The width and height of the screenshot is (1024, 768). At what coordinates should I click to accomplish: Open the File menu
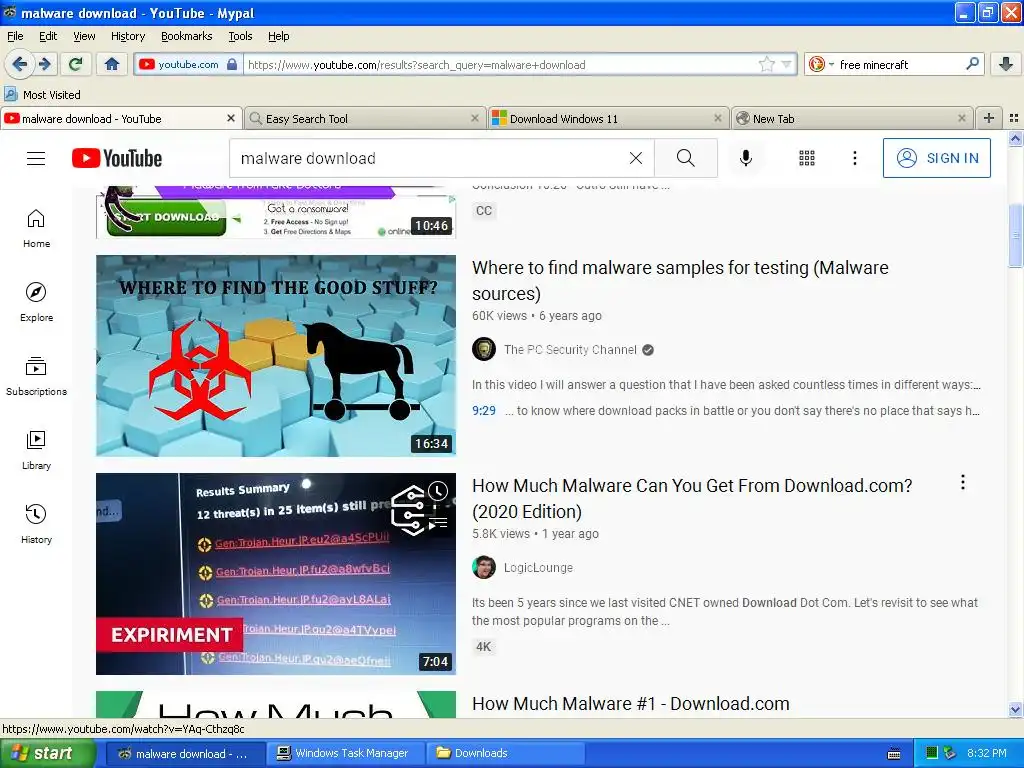pyautogui.click(x=15, y=36)
